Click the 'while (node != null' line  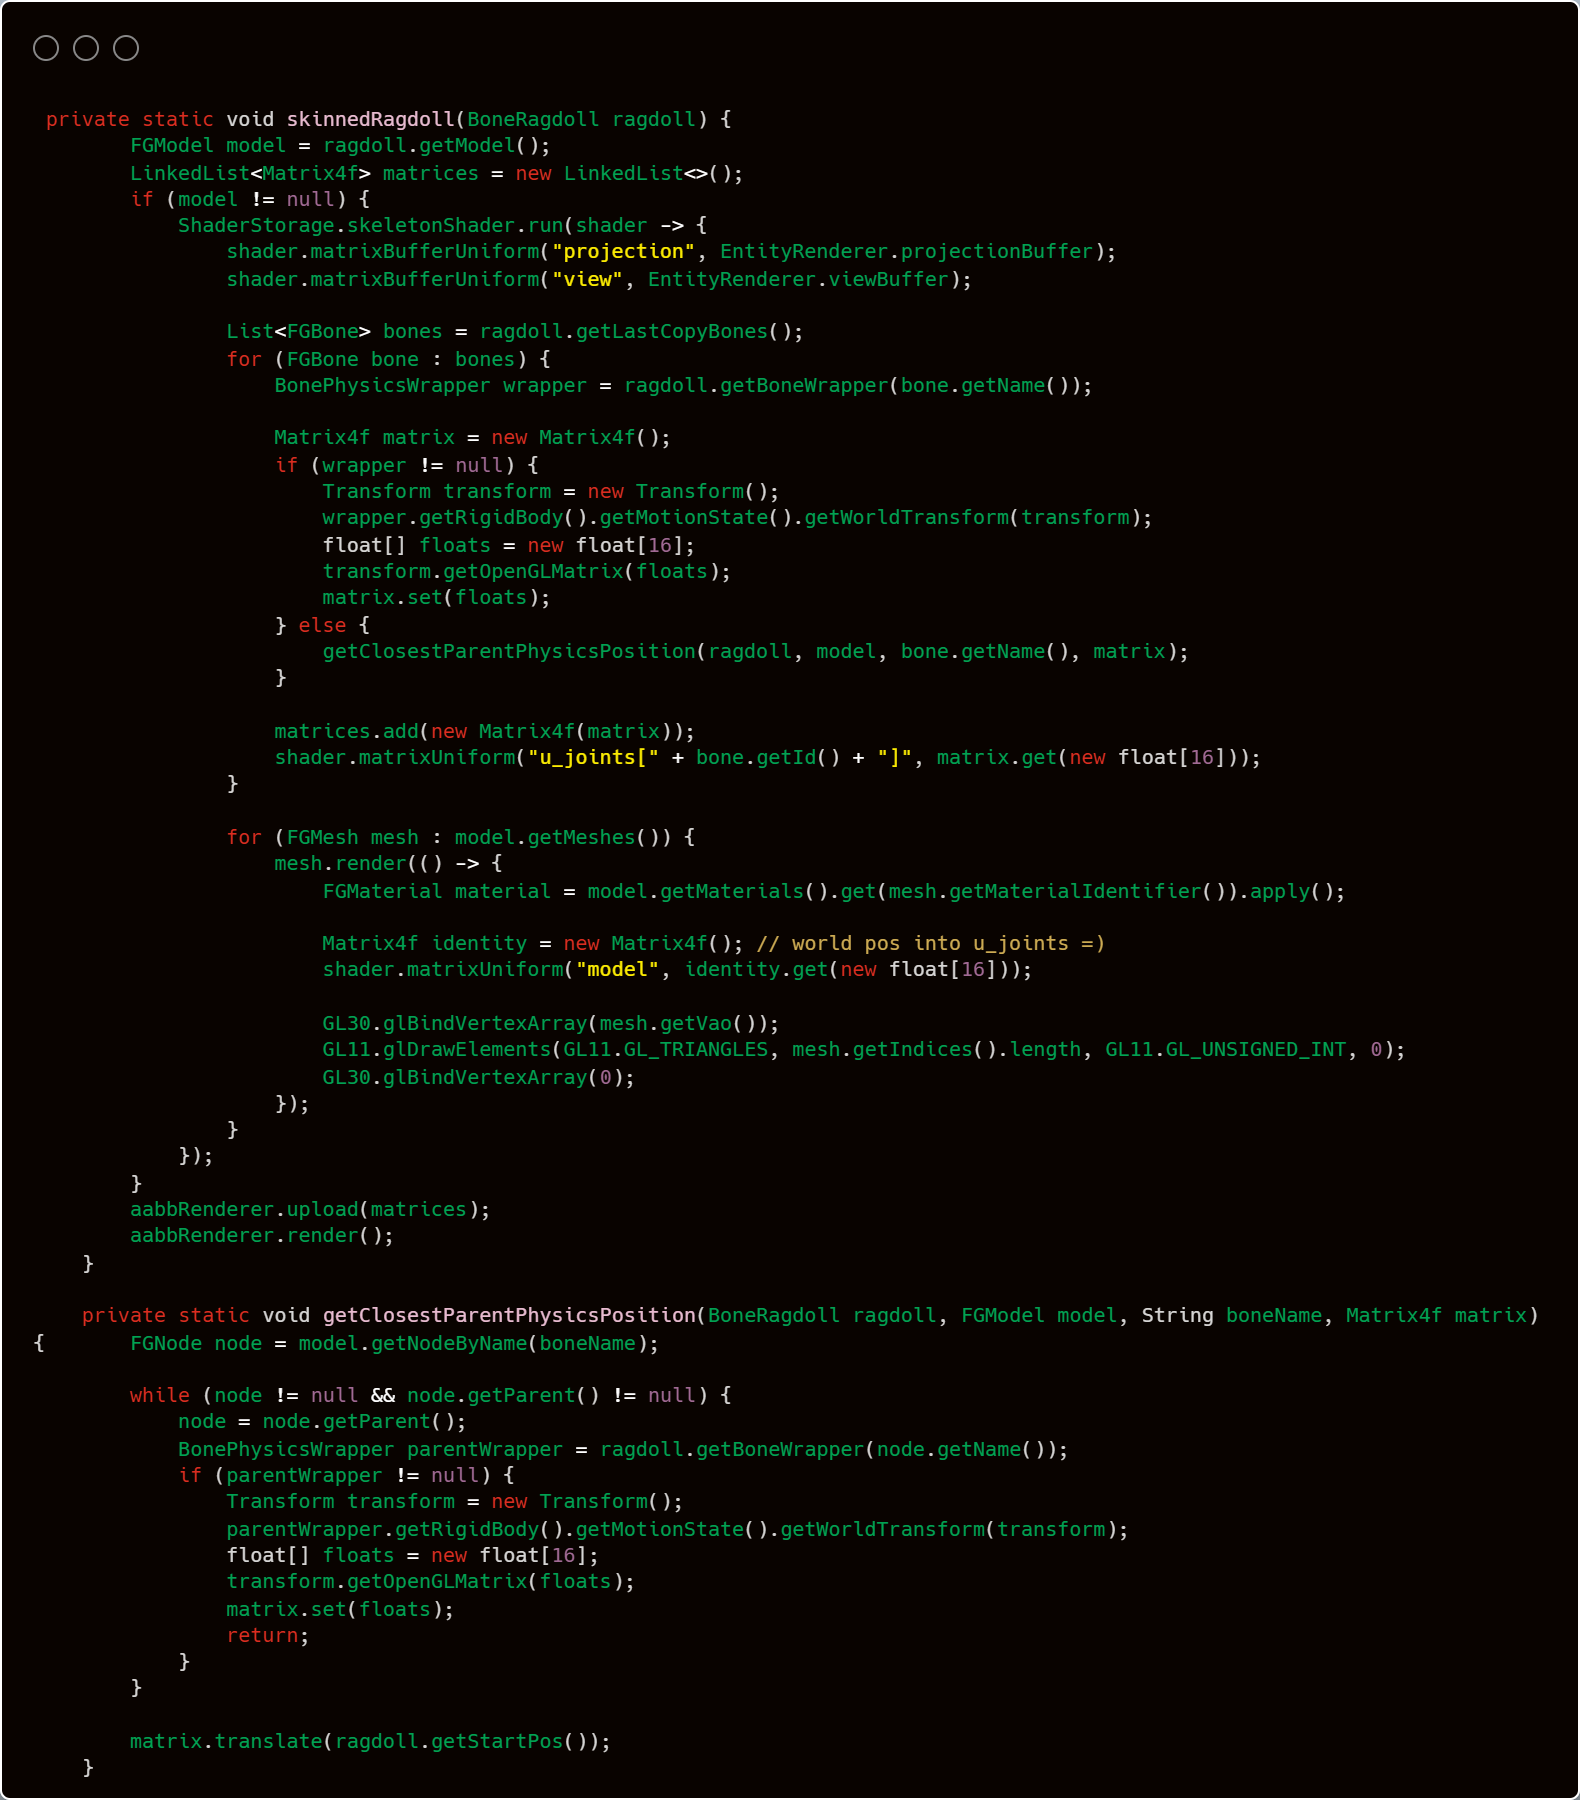tap(431, 1395)
